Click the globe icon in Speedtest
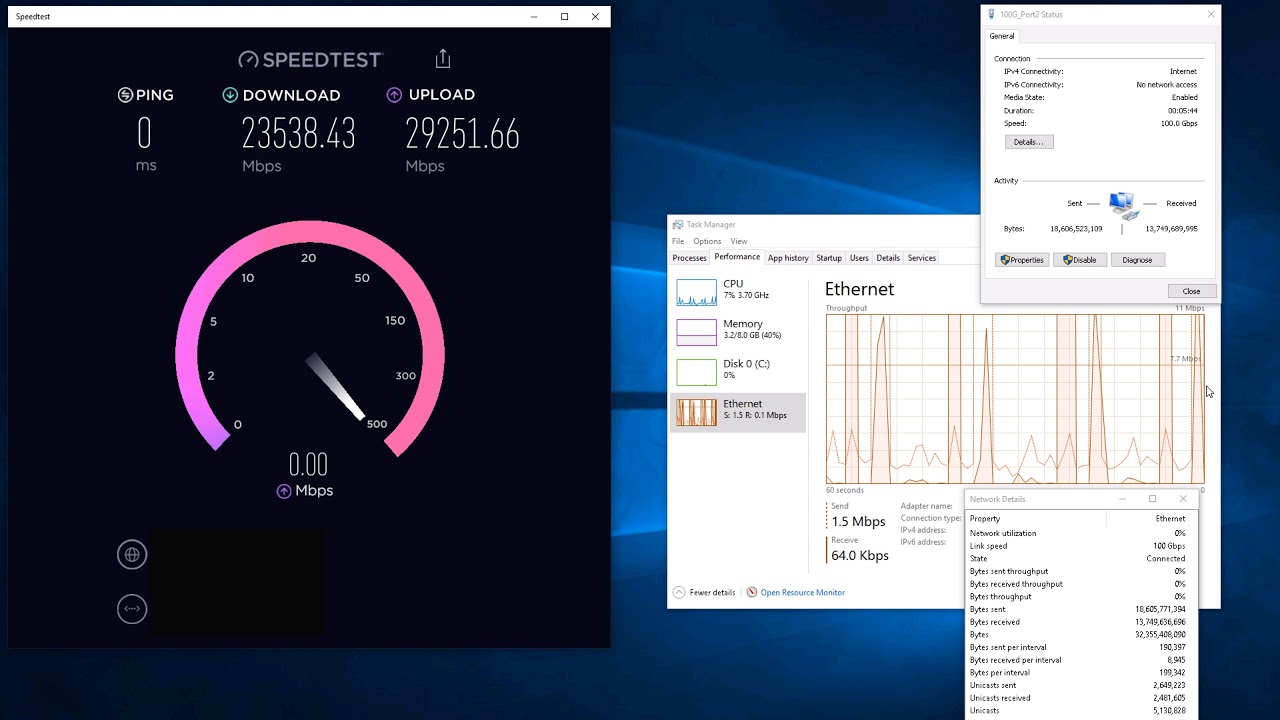Screen dimensions: 1280x720 tap(132, 554)
